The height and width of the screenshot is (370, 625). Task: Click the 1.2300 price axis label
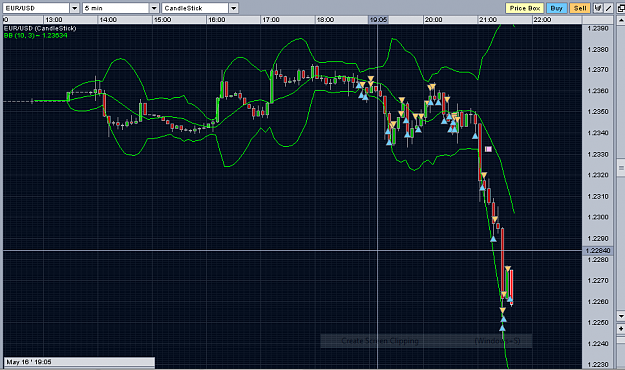pos(598,217)
